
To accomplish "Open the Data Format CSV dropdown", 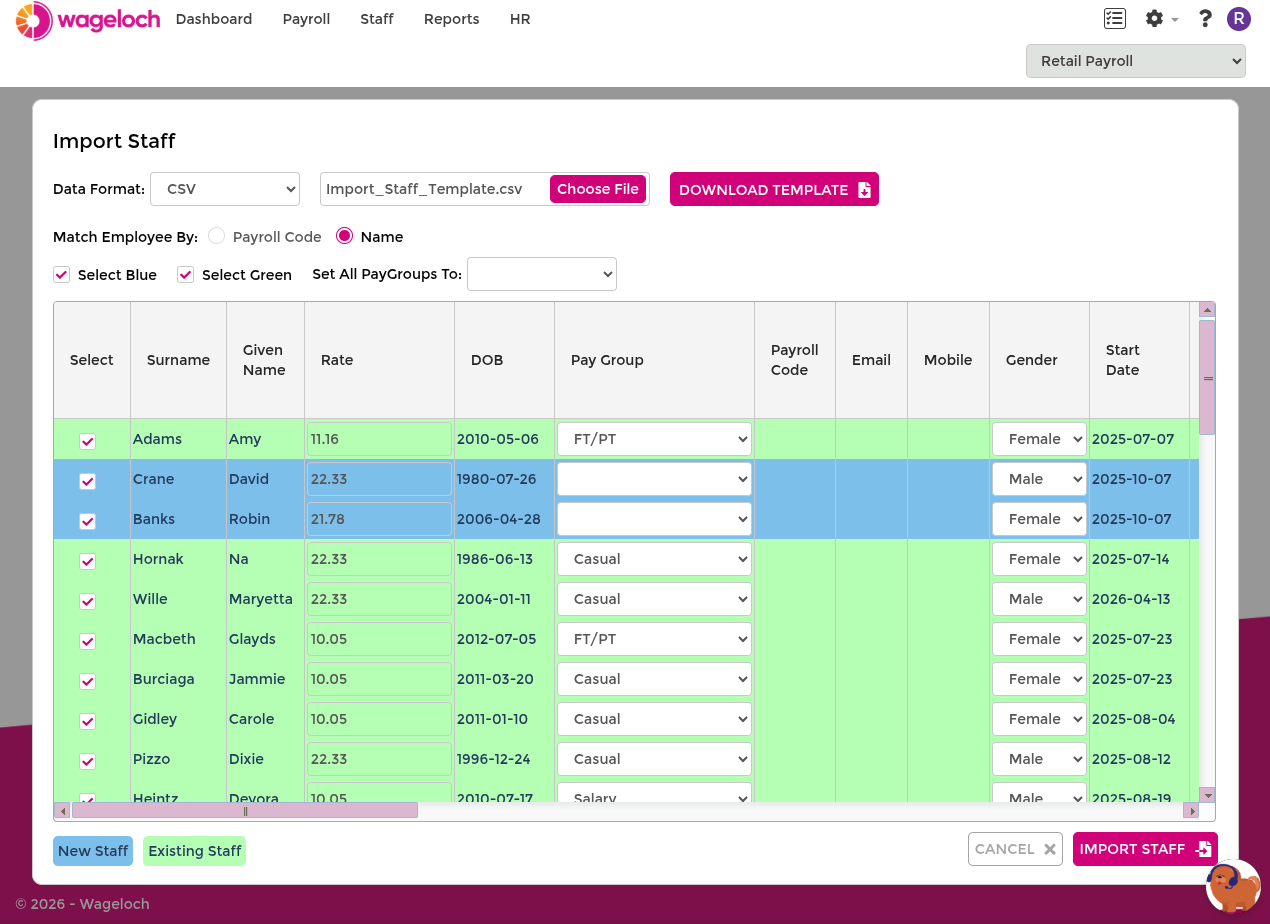I will tap(225, 189).
